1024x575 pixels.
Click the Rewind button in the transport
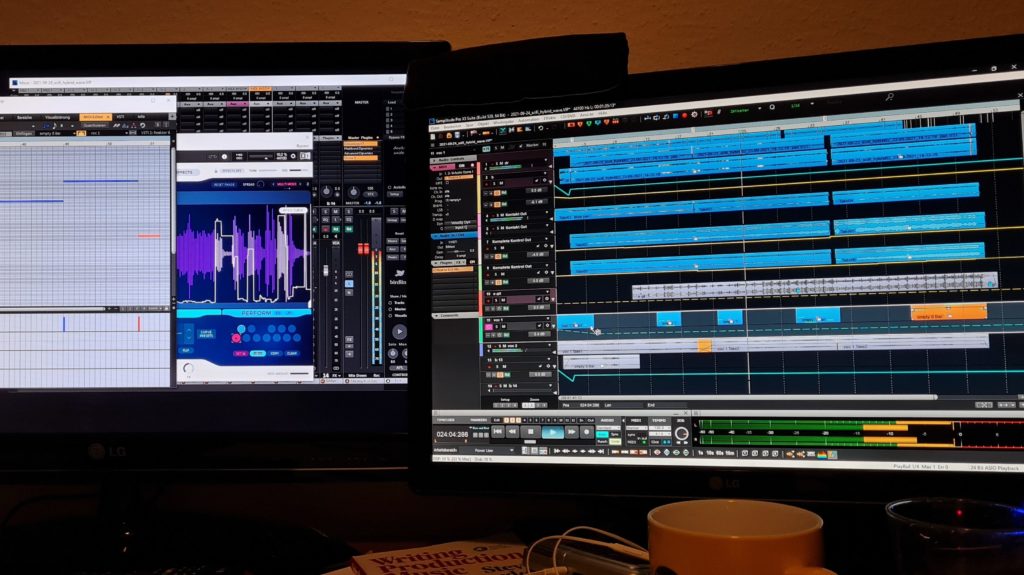click(512, 432)
